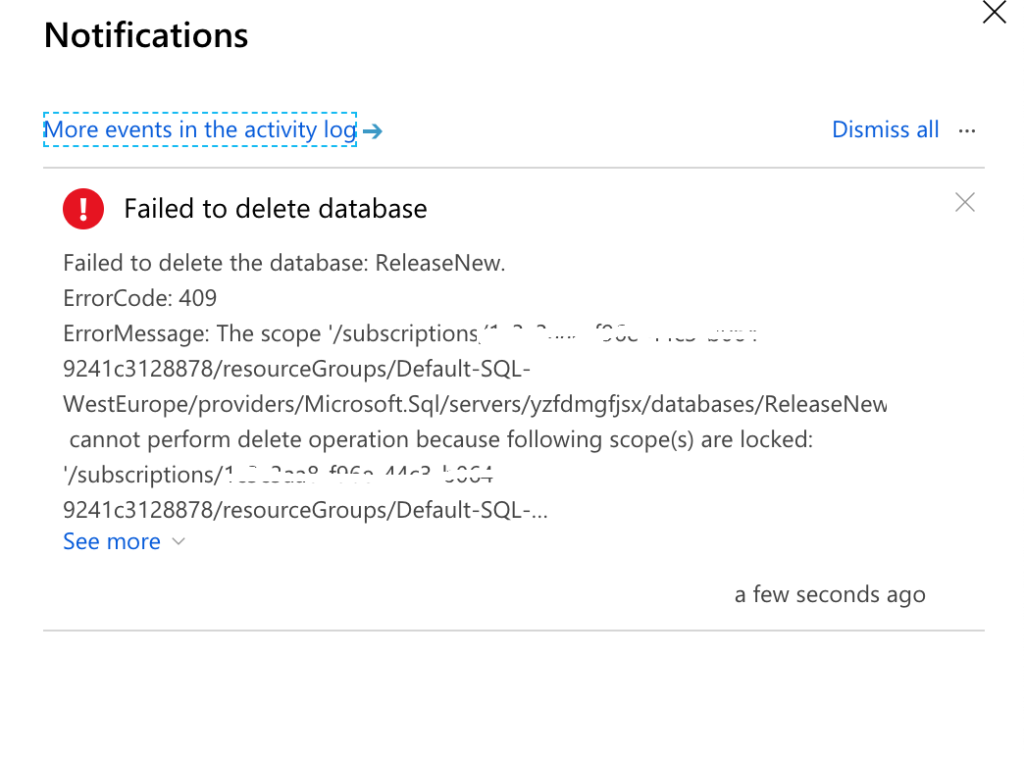Viewport: 1024px width, 759px height.
Task: Click the timestamp reading a few seconds ago
Action: tap(829, 594)
